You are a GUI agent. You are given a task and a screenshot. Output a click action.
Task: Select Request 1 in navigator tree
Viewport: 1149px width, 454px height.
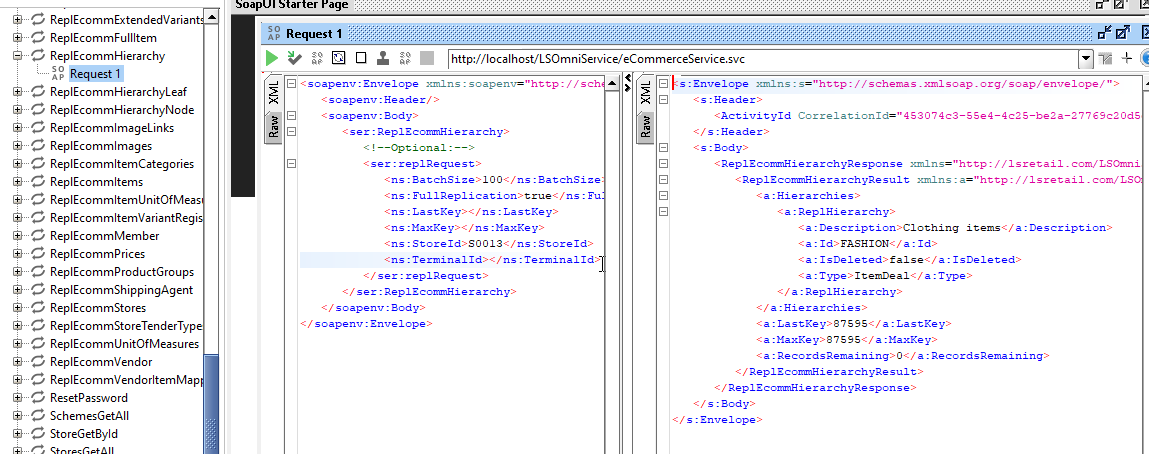pyautogui.click(x=96, y=74)
